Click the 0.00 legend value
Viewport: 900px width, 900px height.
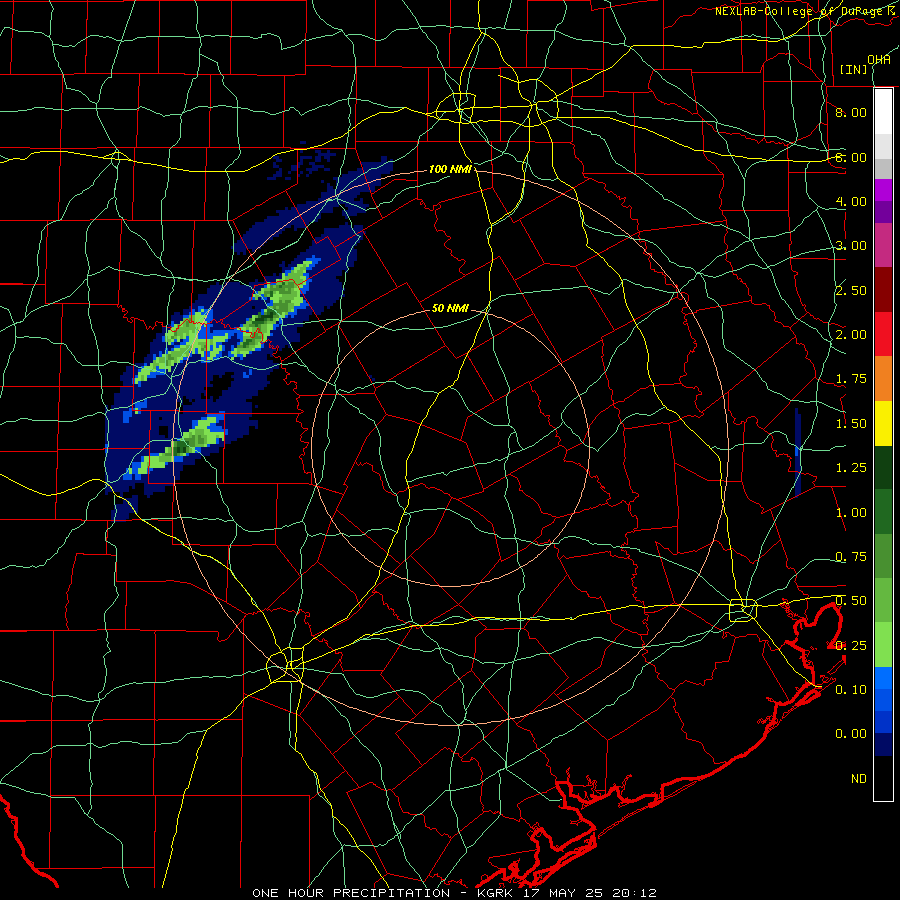[x=851, y=734]
